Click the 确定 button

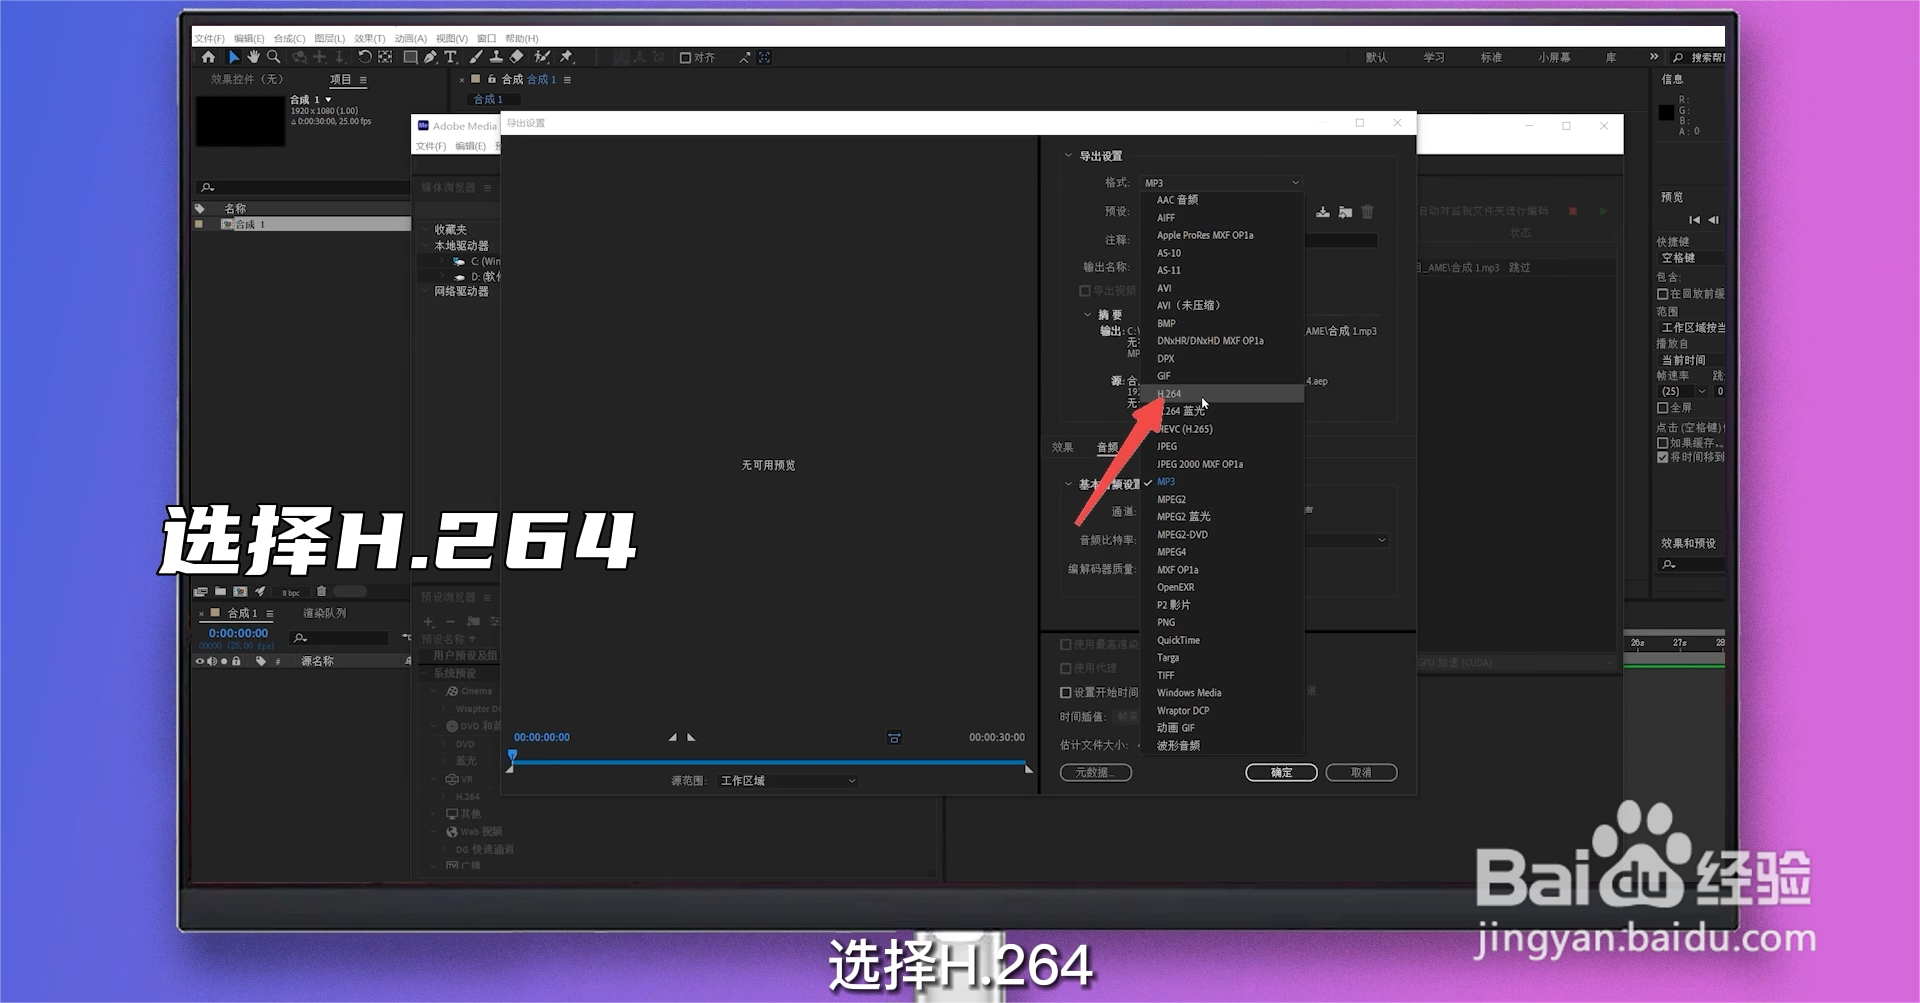click(x=1281, y=773)
